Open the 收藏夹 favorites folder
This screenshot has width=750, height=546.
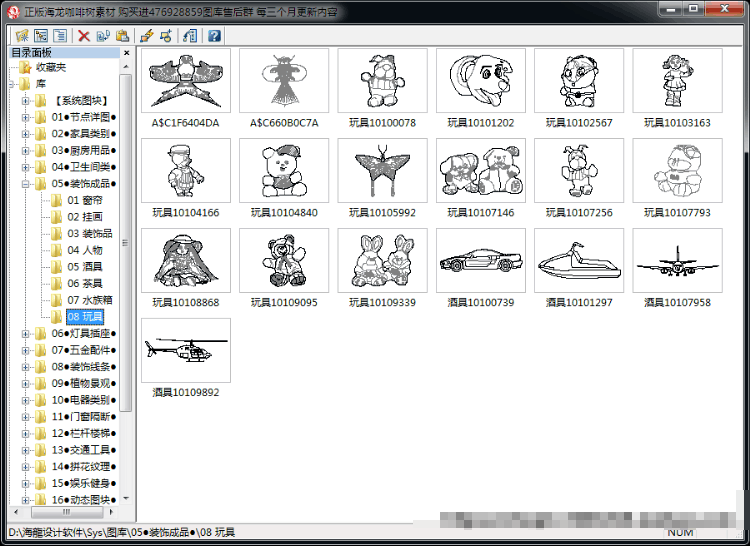(51, 67)
